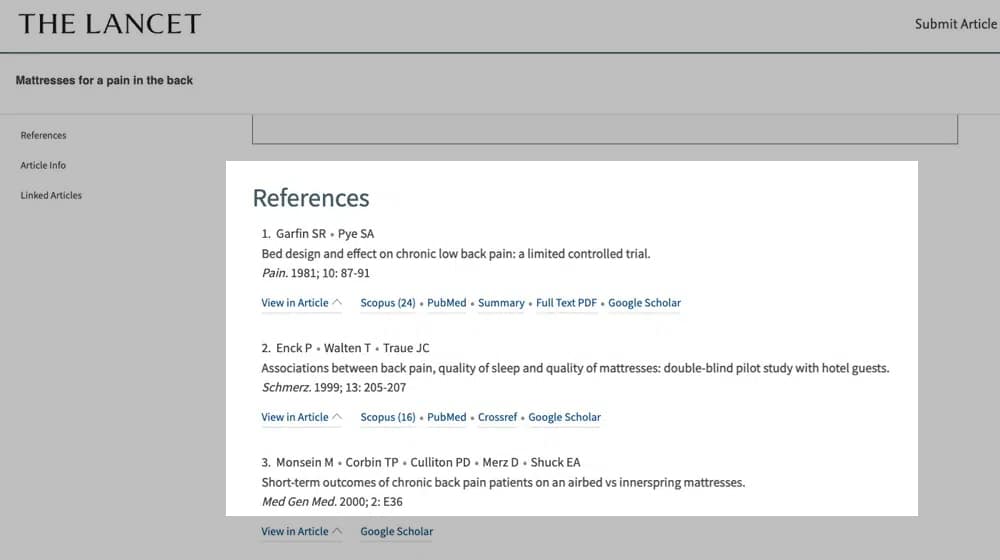Open PubMed link for Garfin reference
1000x560 pixels.
tap(447, 303)
